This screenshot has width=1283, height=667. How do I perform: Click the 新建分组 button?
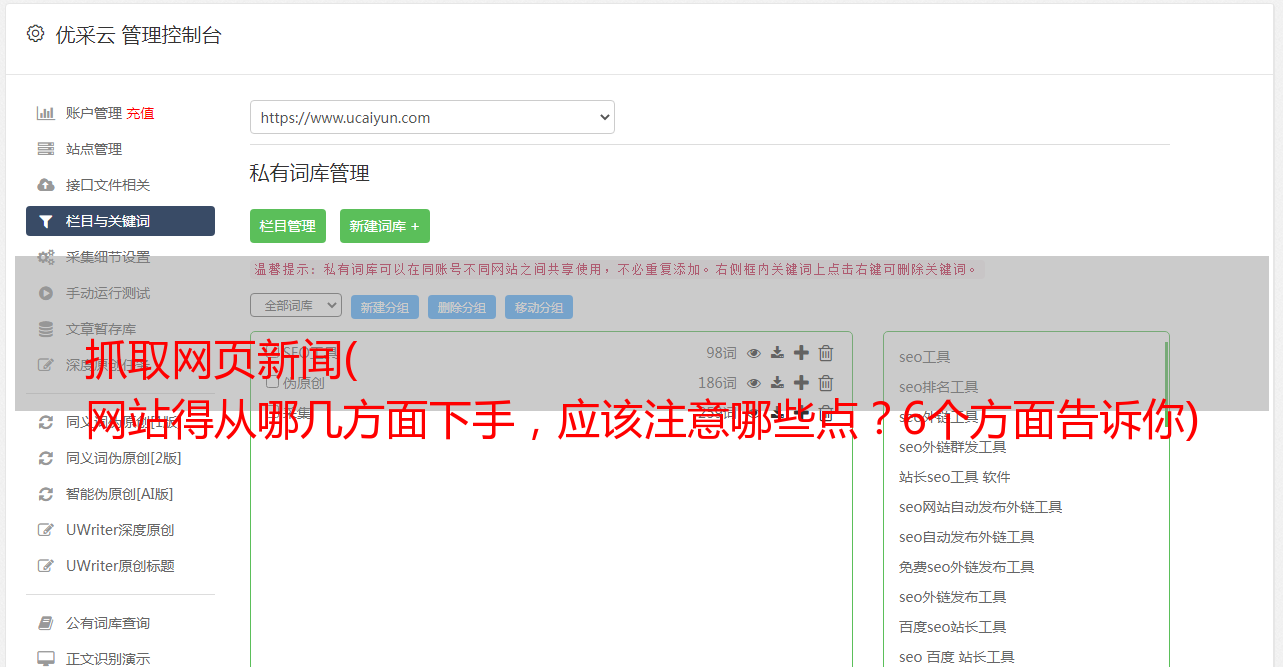click(385, 307)
